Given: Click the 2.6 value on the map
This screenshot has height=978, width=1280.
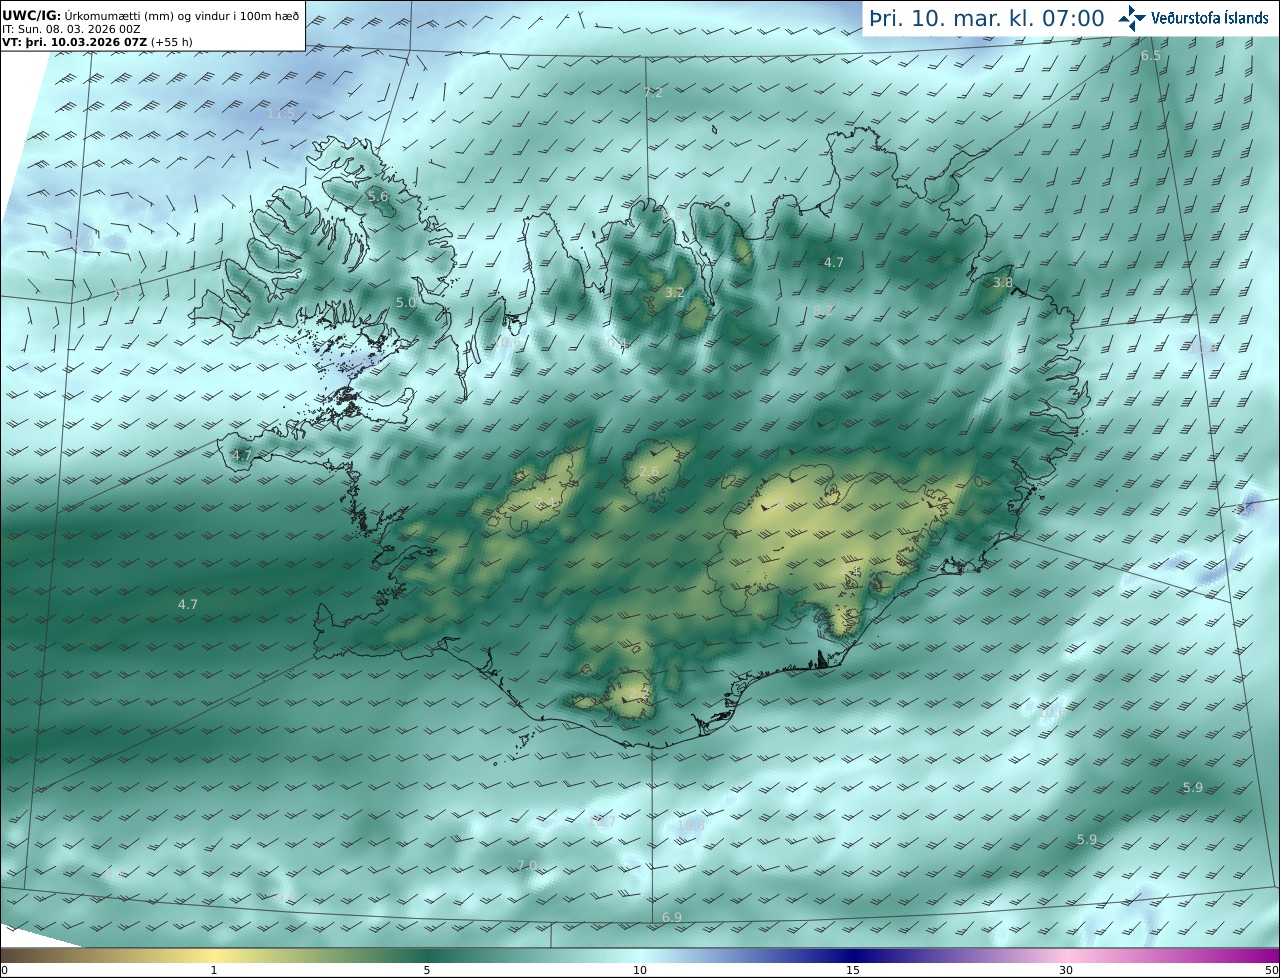Looking at the screenshot, I should point(649,472).
